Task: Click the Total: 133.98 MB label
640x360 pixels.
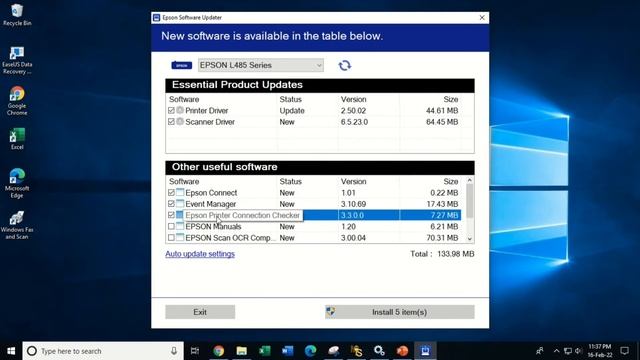Action: [x=442, y=254]
